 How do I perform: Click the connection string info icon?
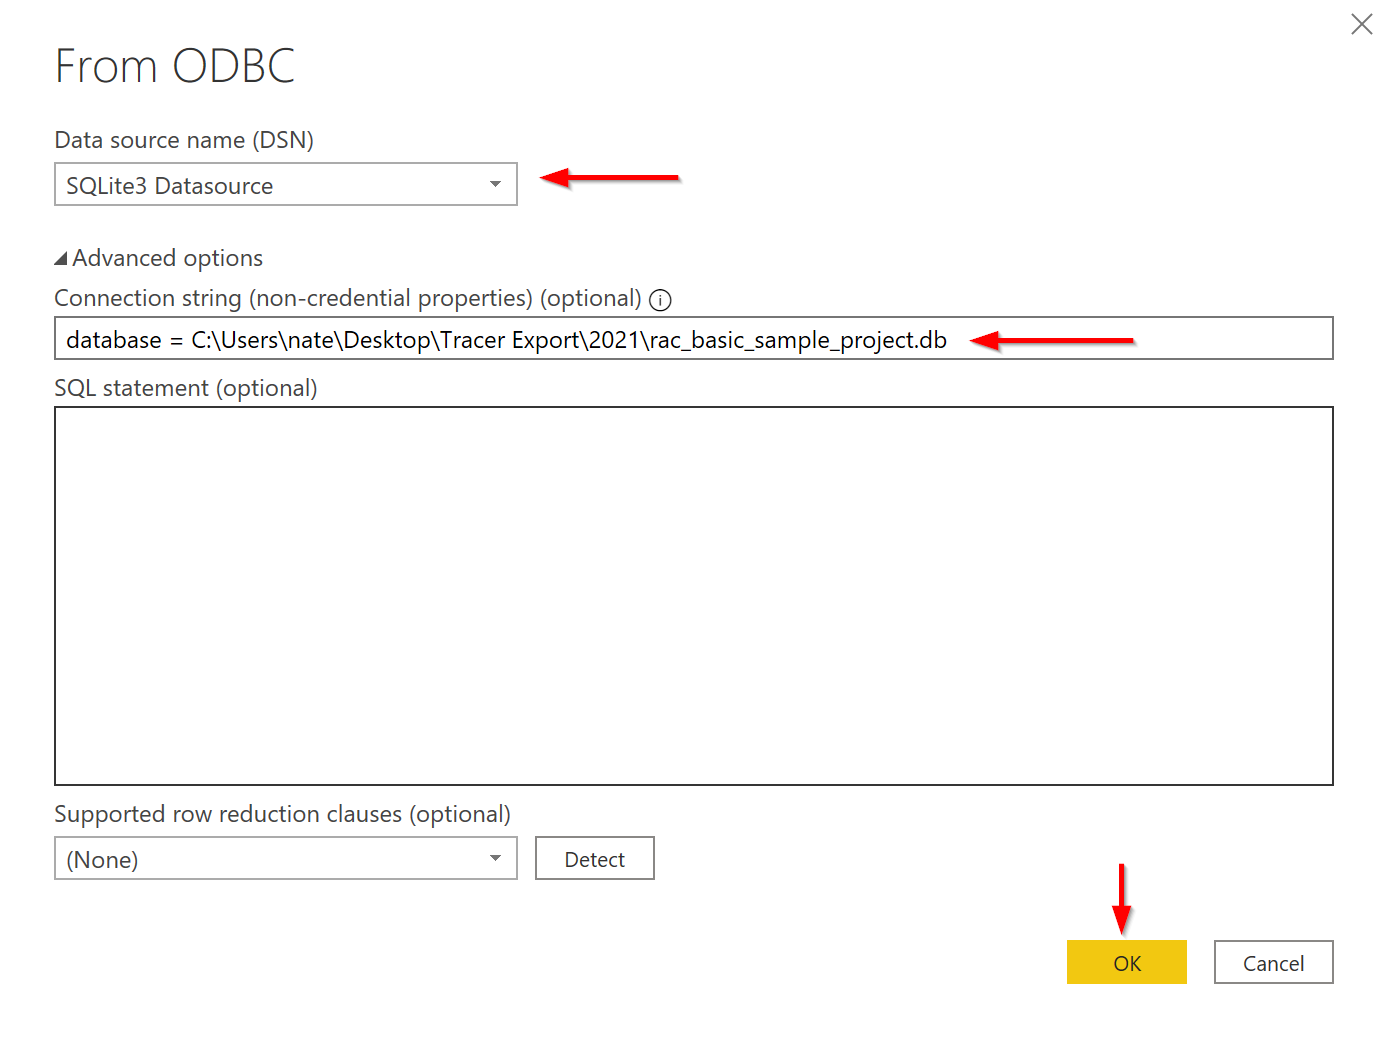click(661, 299)
